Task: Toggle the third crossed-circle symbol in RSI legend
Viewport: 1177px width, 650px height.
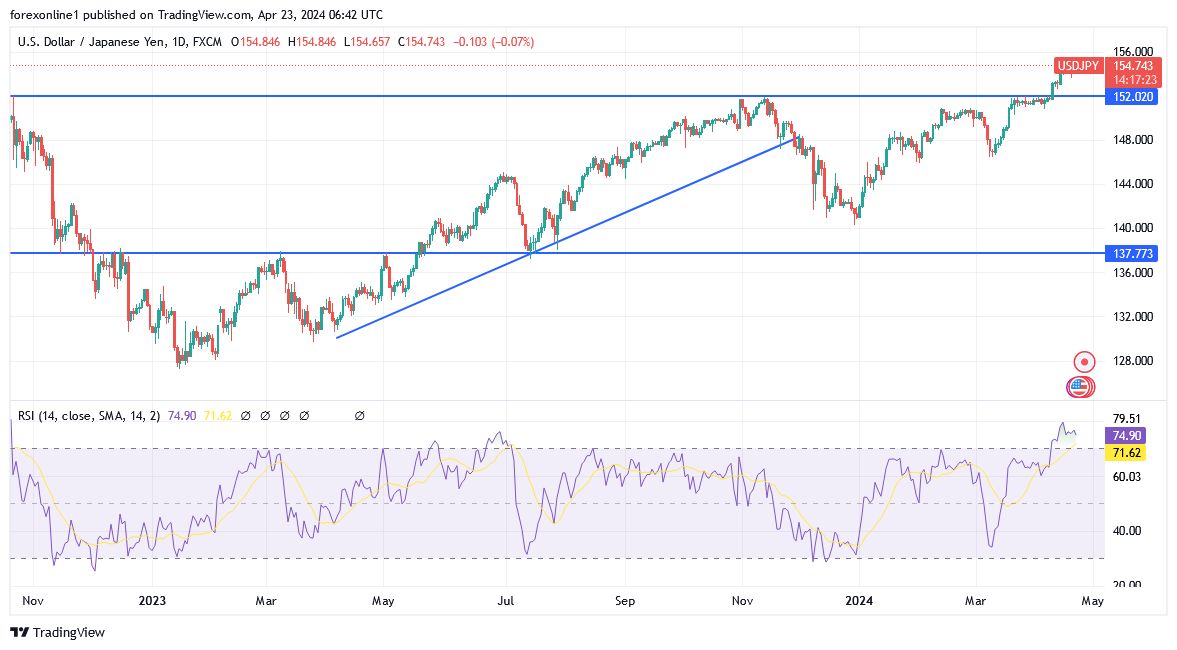Action: (x=286, y=415)
